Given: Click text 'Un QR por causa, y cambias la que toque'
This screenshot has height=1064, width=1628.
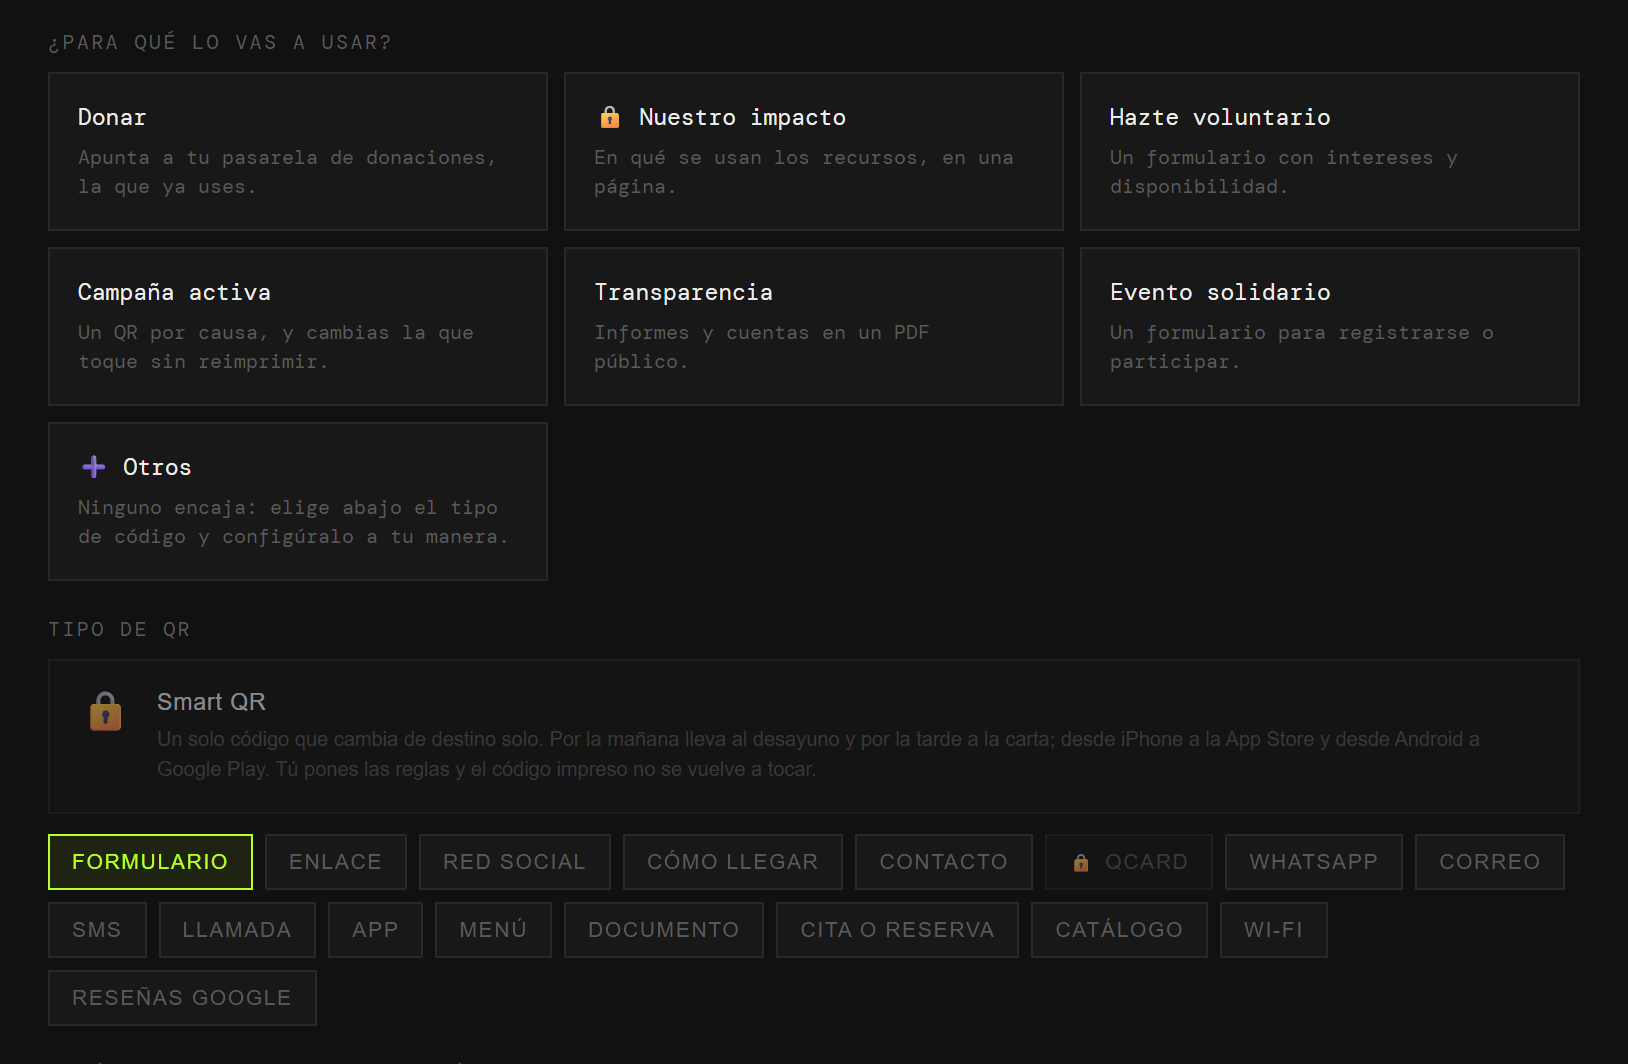Looking at the screenshot, I should [276, 347].
